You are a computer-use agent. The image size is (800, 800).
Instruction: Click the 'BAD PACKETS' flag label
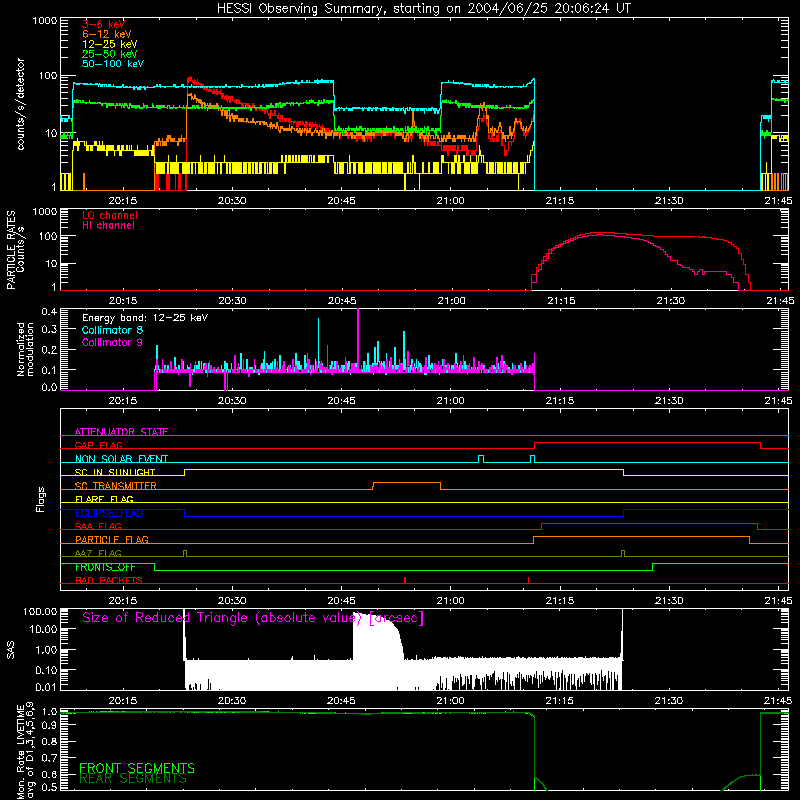(x=109, y=580)
